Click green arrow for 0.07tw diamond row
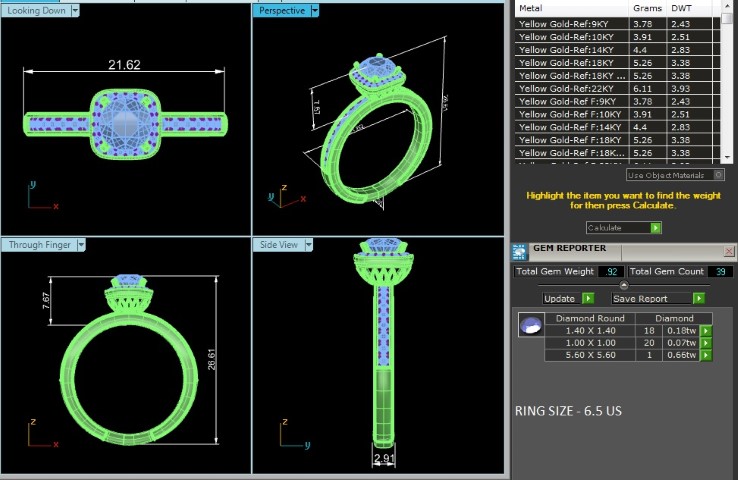This screenshot has height=480, width=738. coord(705,342)
